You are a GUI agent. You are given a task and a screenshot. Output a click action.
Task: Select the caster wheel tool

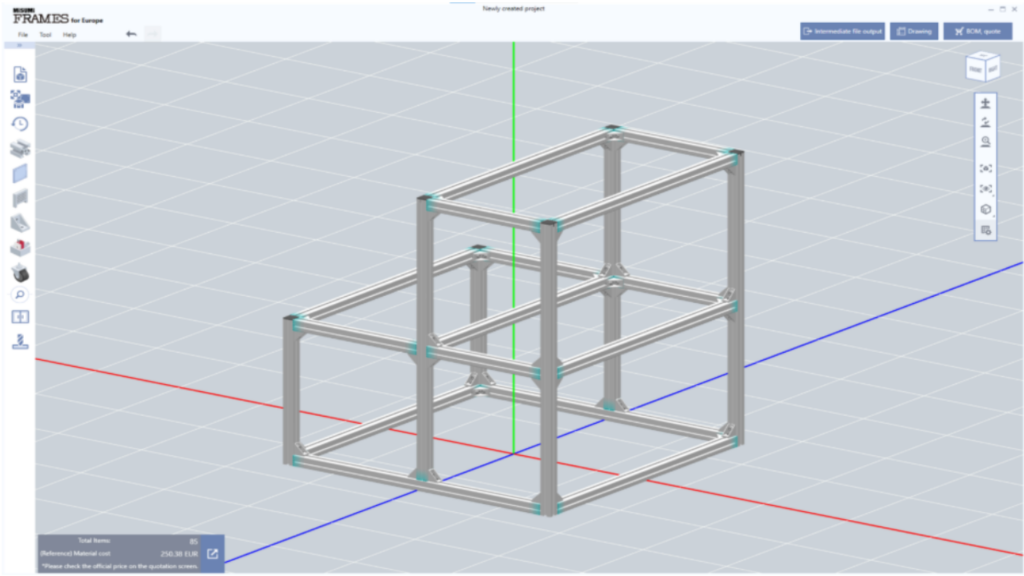pyautogui.click(x=20, y=271)
